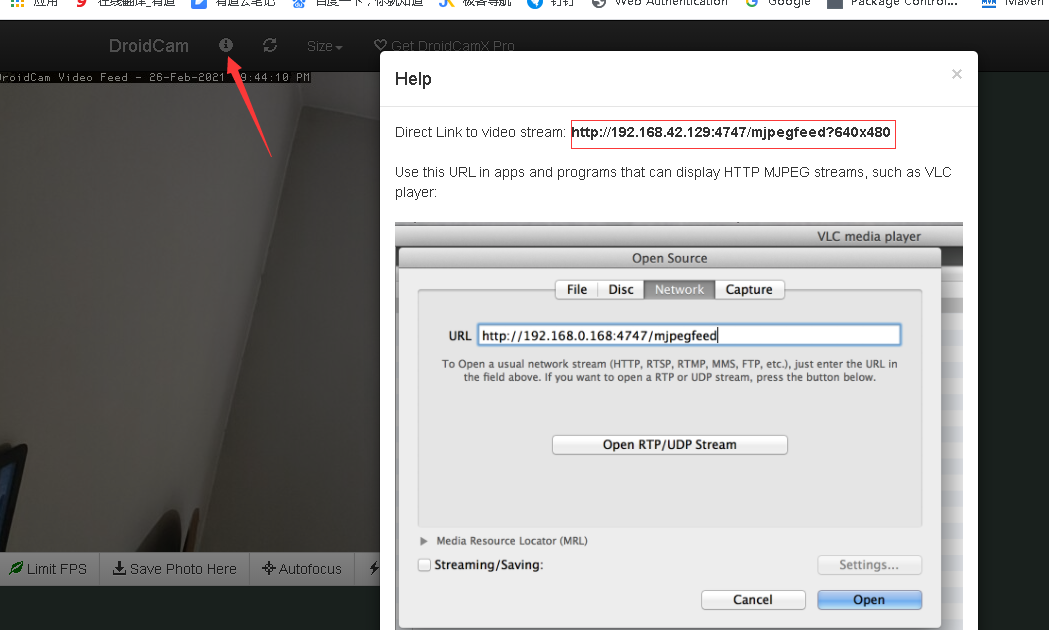1049x630 pixels.
Task: Click the 'VLC media player' title text
Action: [869, 237]
